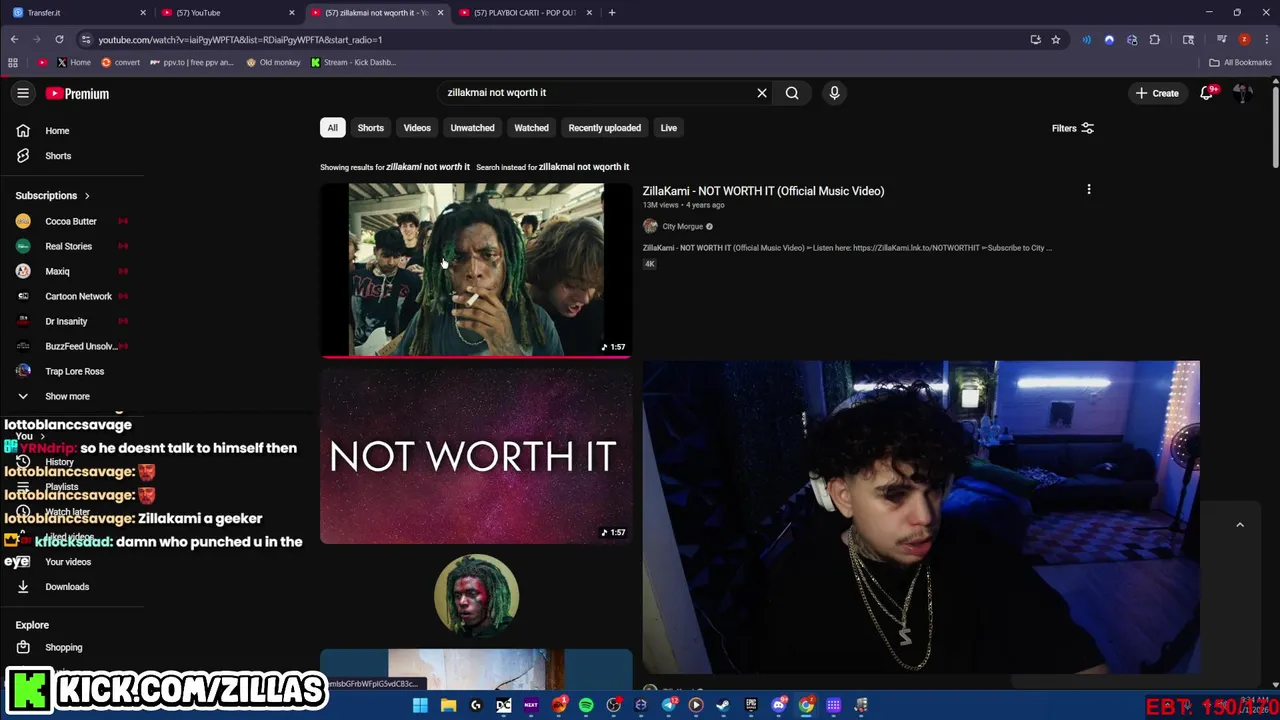Open the ZillaKami NOT WORTH IT video title
Viewport: 1280px width, 720px height.
[763, 191]
